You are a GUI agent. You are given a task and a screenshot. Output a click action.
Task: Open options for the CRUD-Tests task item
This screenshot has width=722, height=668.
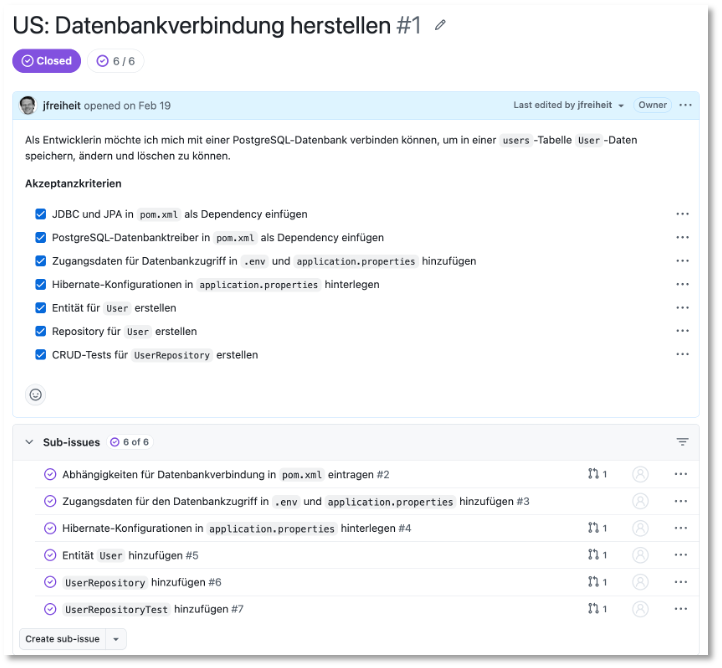pos(682,354)
